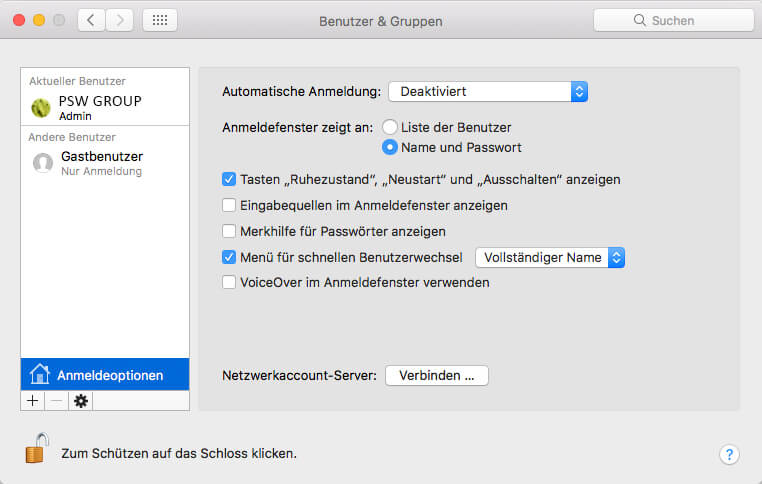Select Gastbenutzer in the user list
The image size is (762, 484).
coord(101,163)
